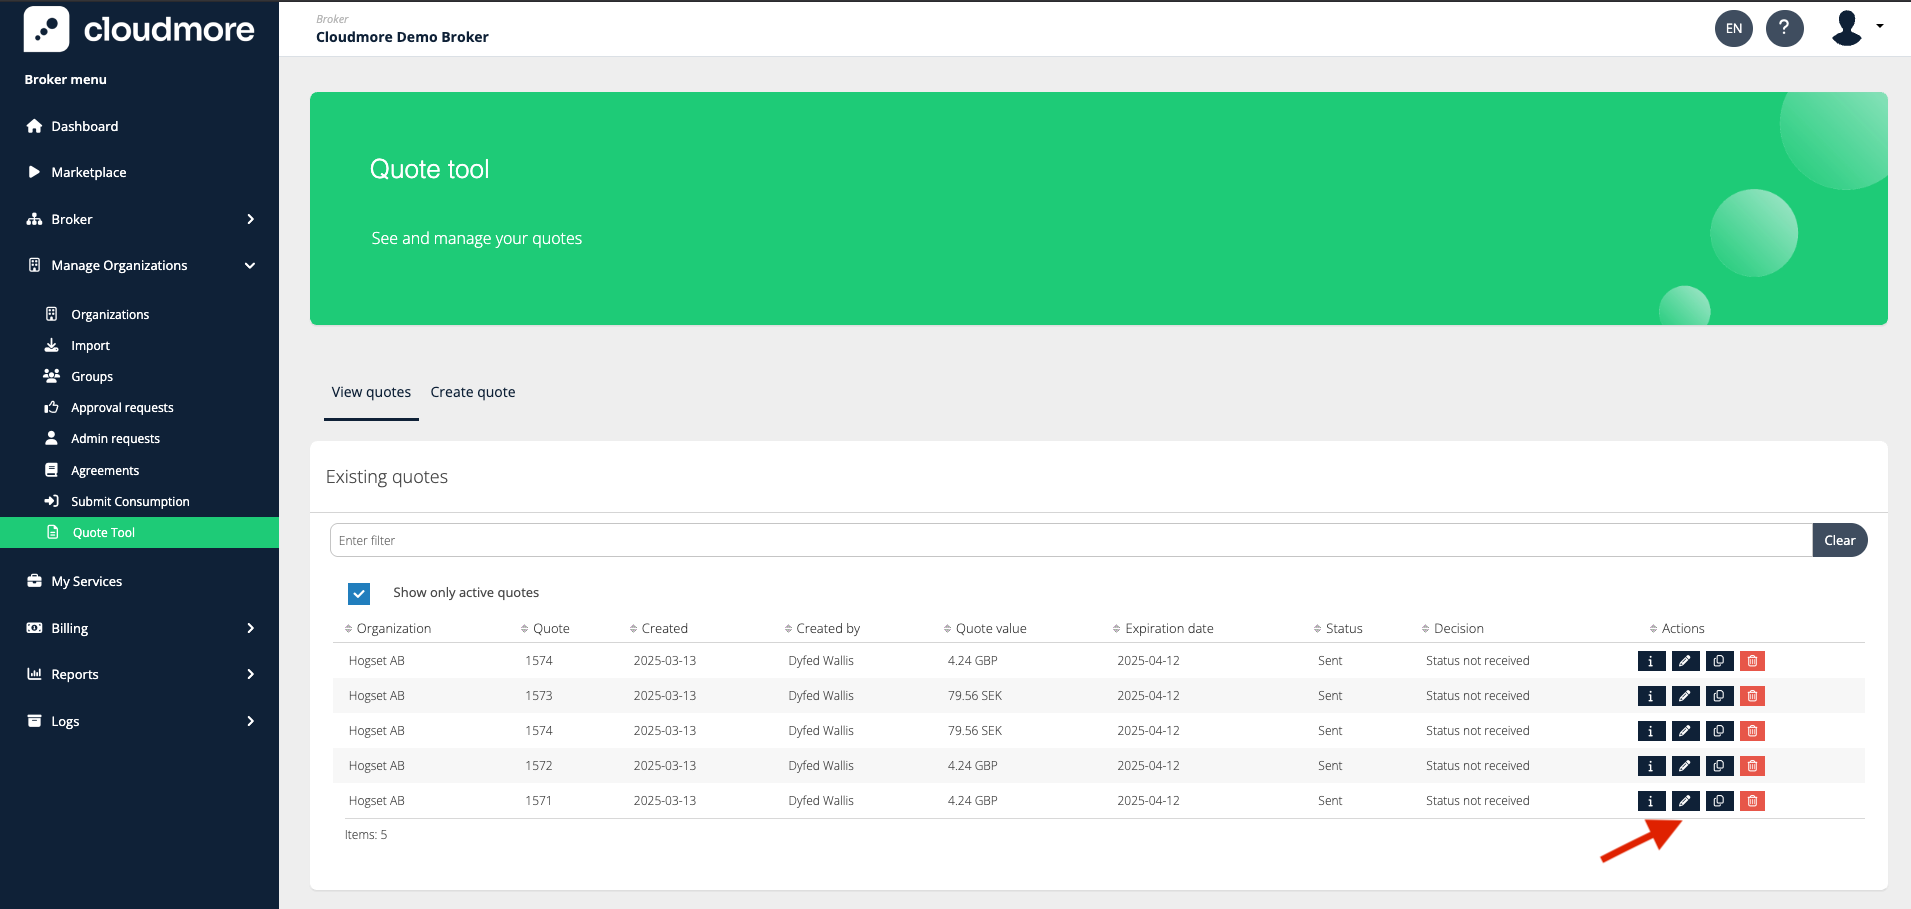
Task: Open Dashboard from the broker menu
Action: 84,126
